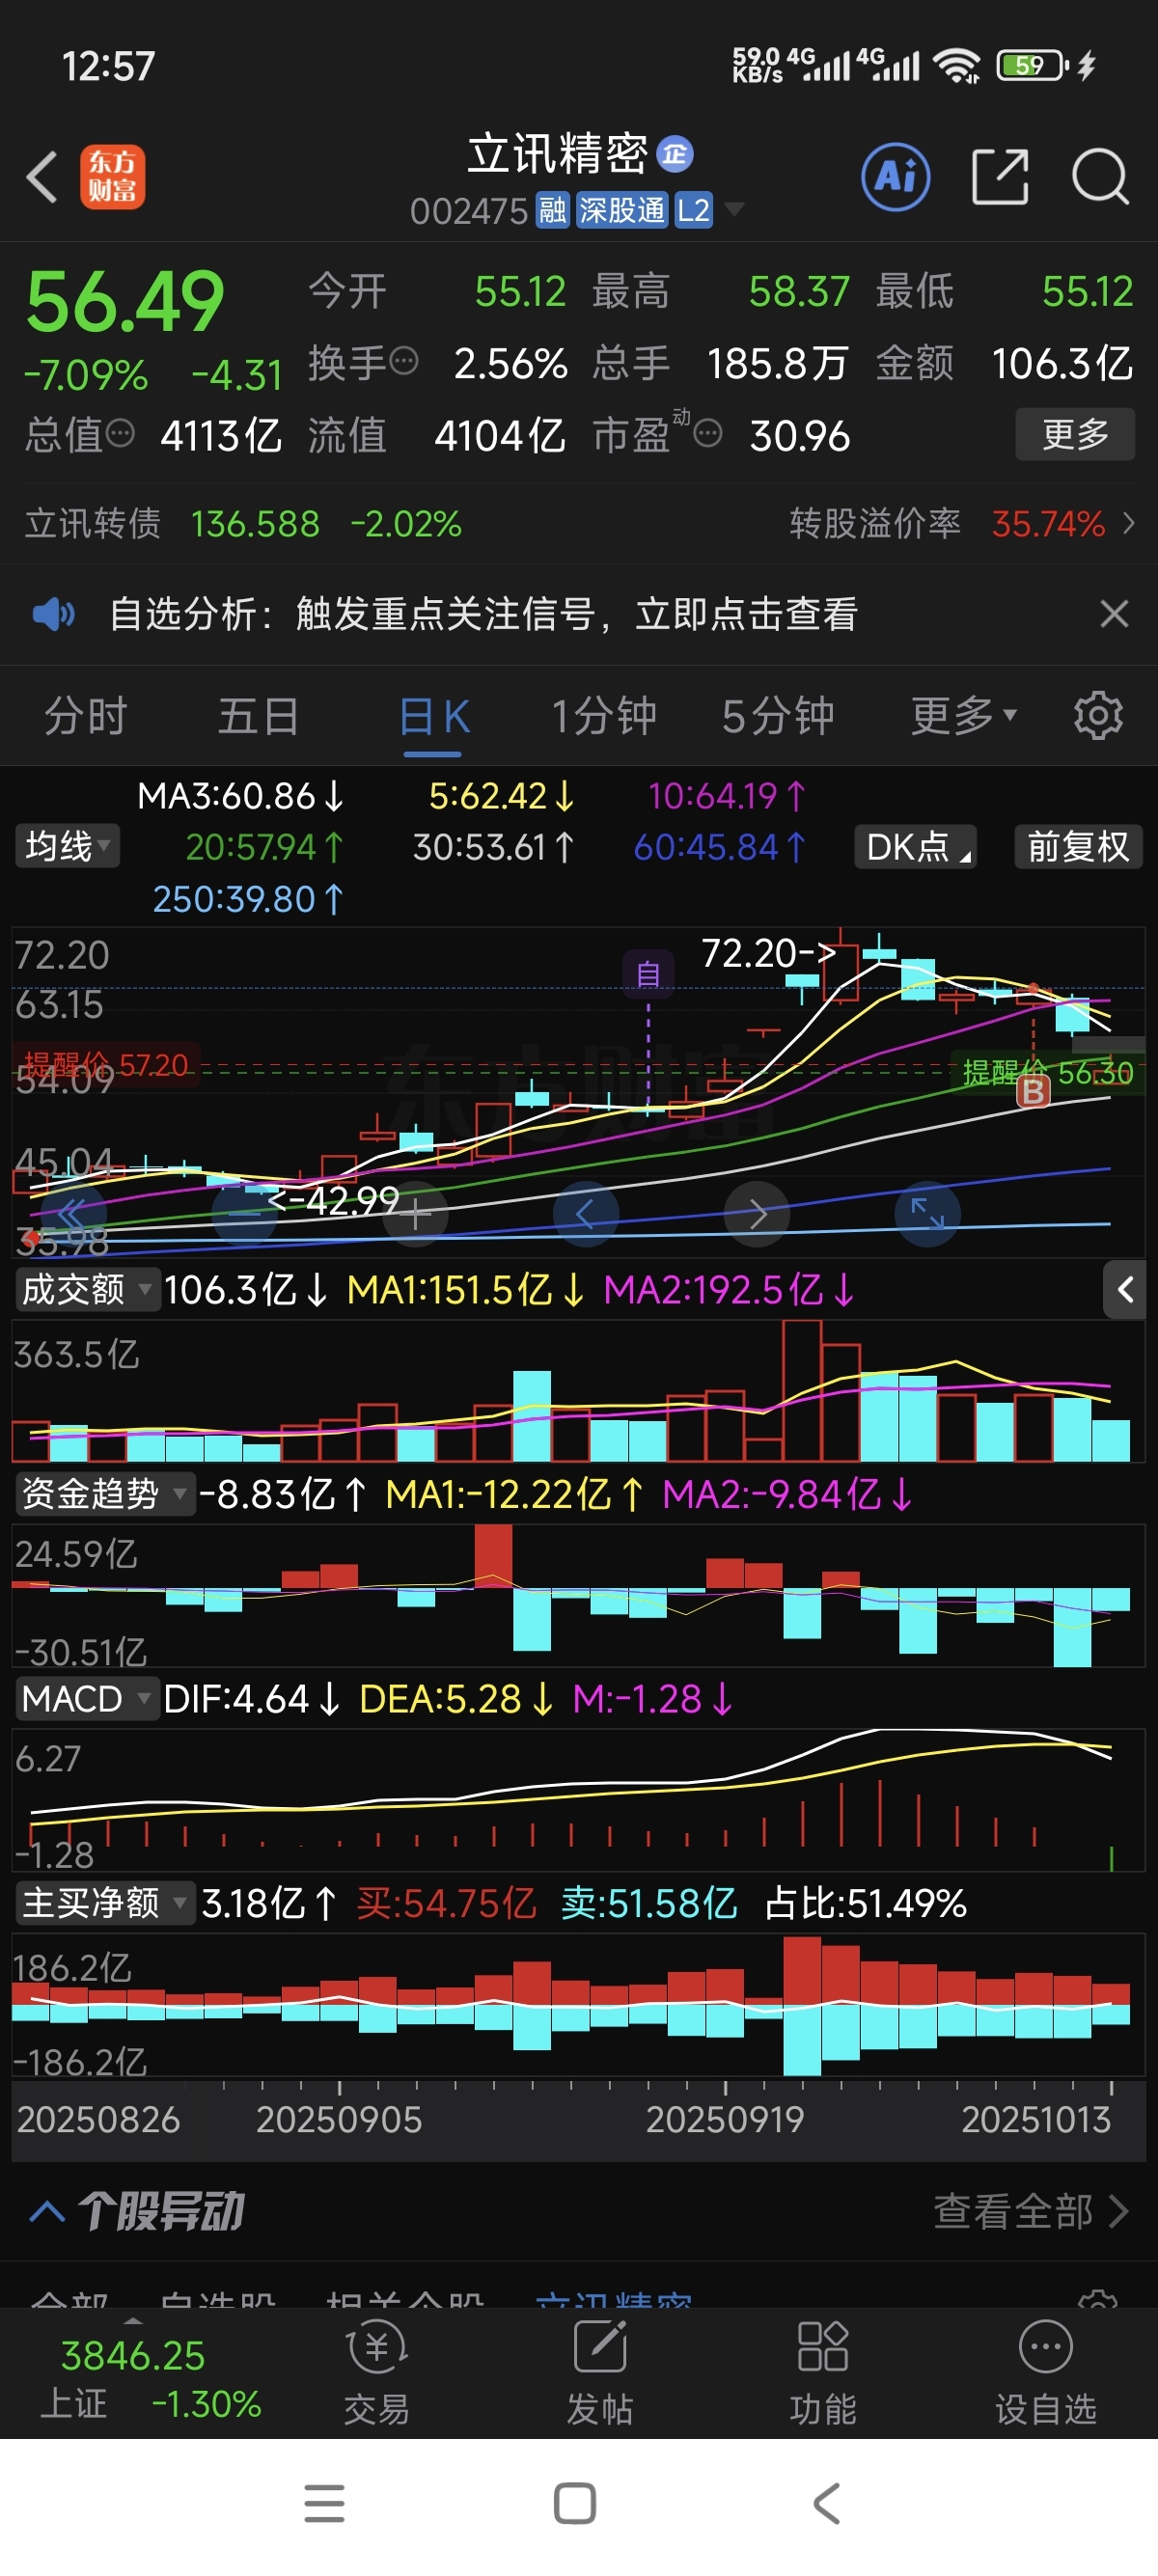Move chart right with right arrow button
The width and height of the screenshot is (1158, 2576).
(x=757, y=1214)
